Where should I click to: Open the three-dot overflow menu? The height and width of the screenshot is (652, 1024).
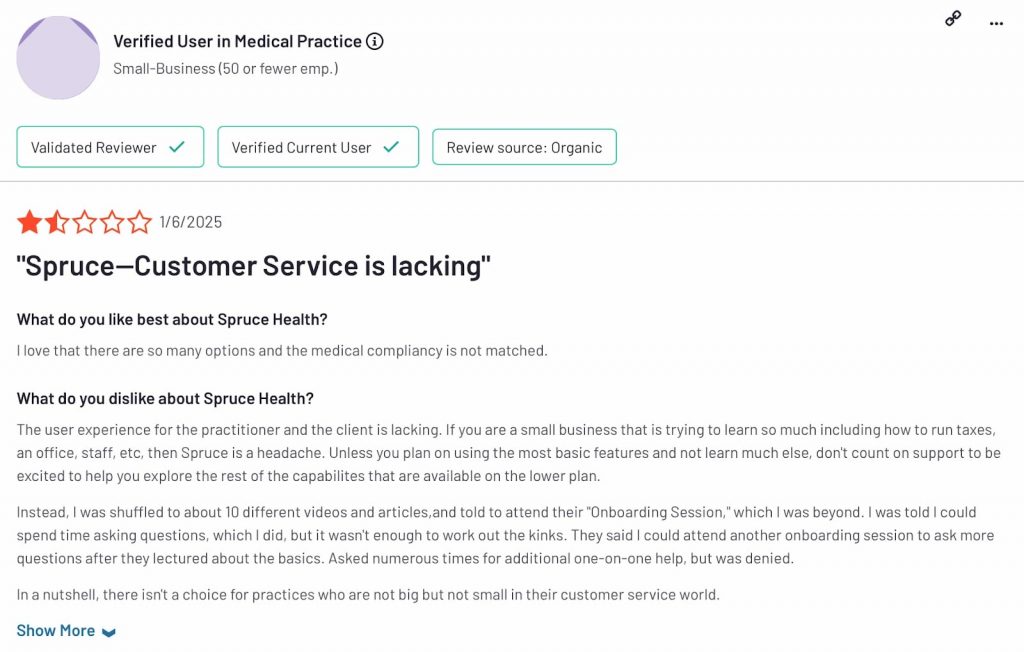click(x=997, y=22)
